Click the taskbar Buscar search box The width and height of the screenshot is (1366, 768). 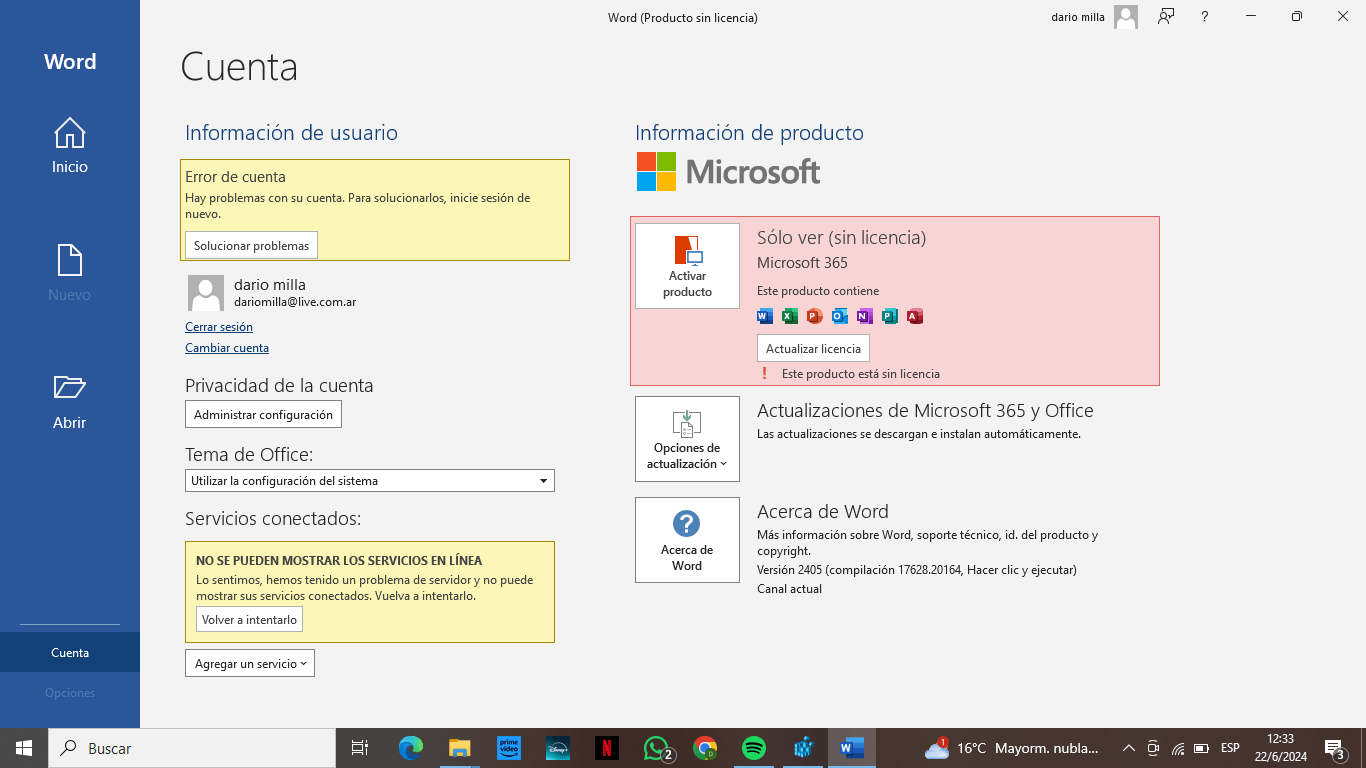click(192, 748)
